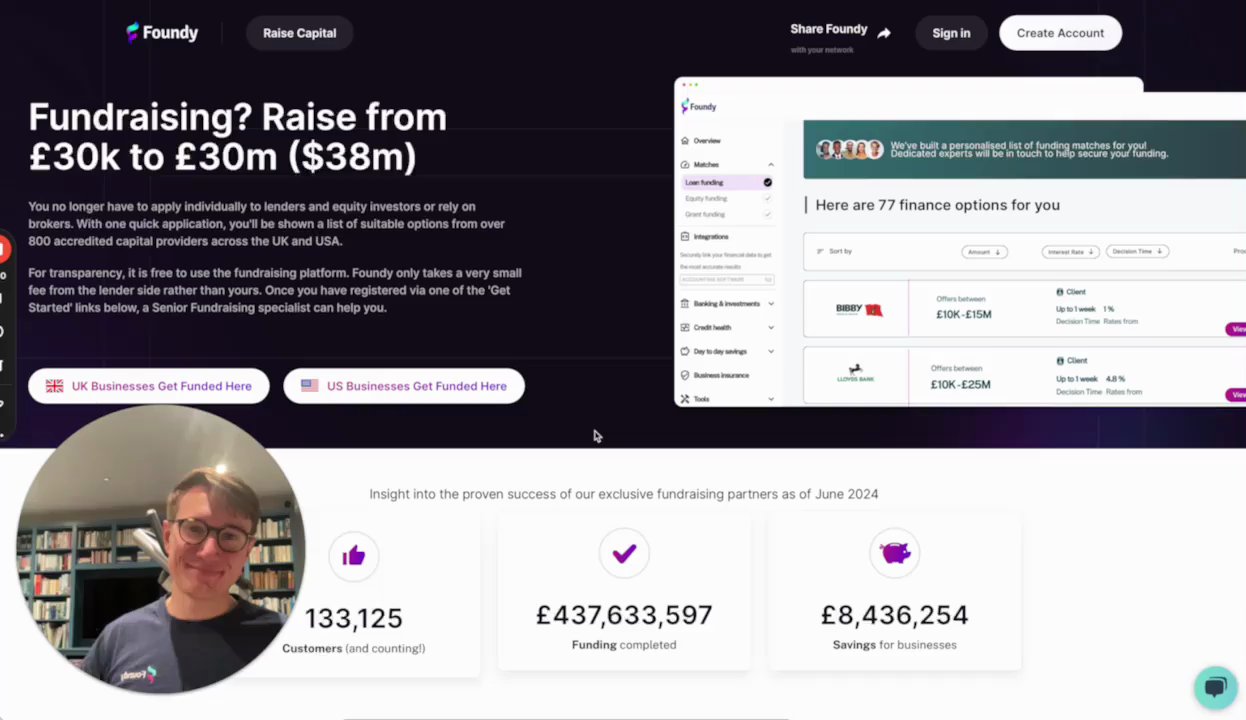This screenshot has height=720, width=1246.
Task: Click the Share Foundy arrow icon
Action: [x=884, y=33]
